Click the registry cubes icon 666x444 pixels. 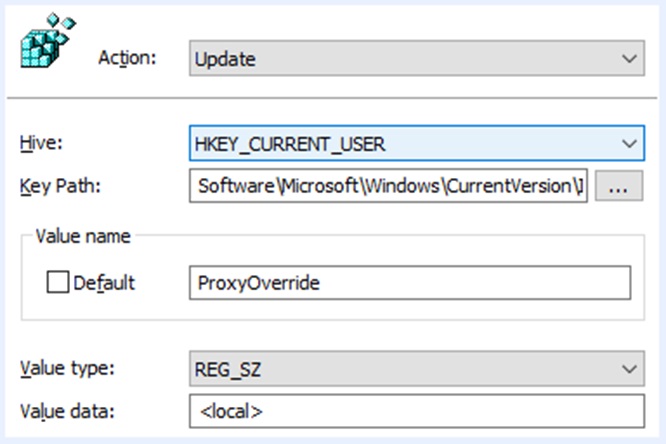pyautogui.click(x=43, y=41)
